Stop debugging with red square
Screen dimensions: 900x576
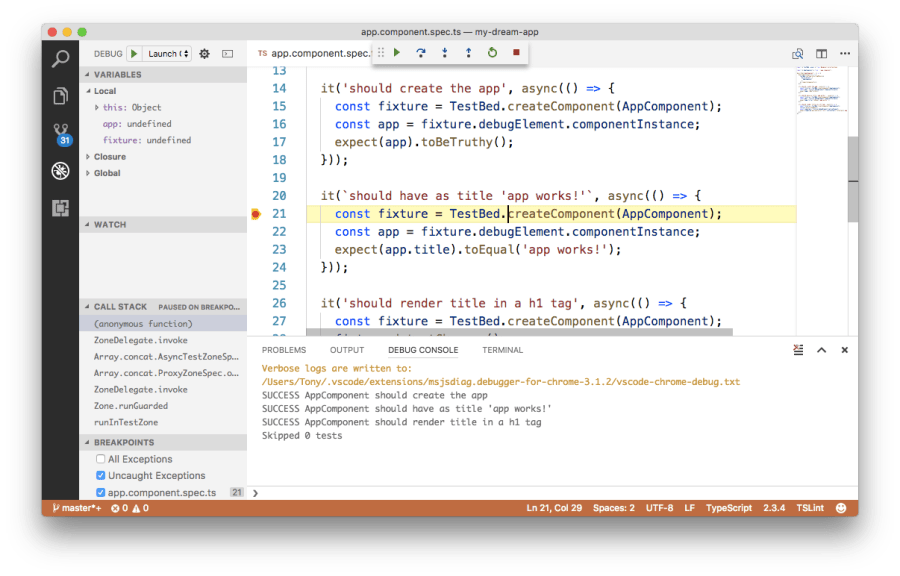click(x=516, y=53)
